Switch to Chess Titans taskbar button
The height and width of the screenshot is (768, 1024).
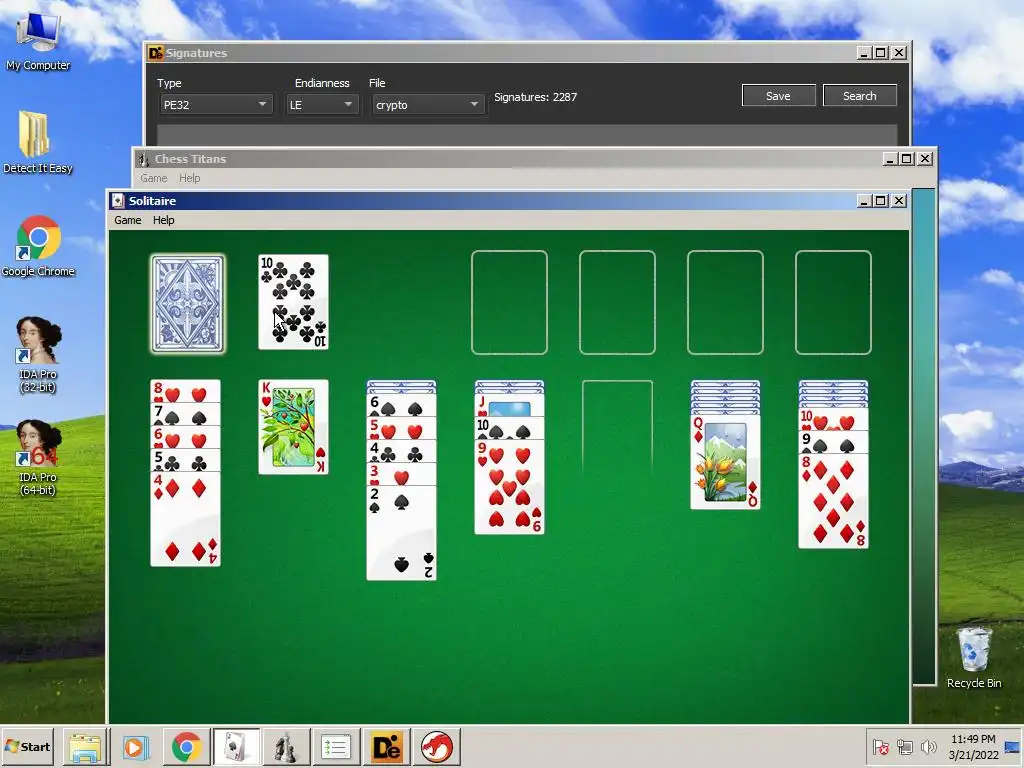pyautogui.click(x=285, y=747)
